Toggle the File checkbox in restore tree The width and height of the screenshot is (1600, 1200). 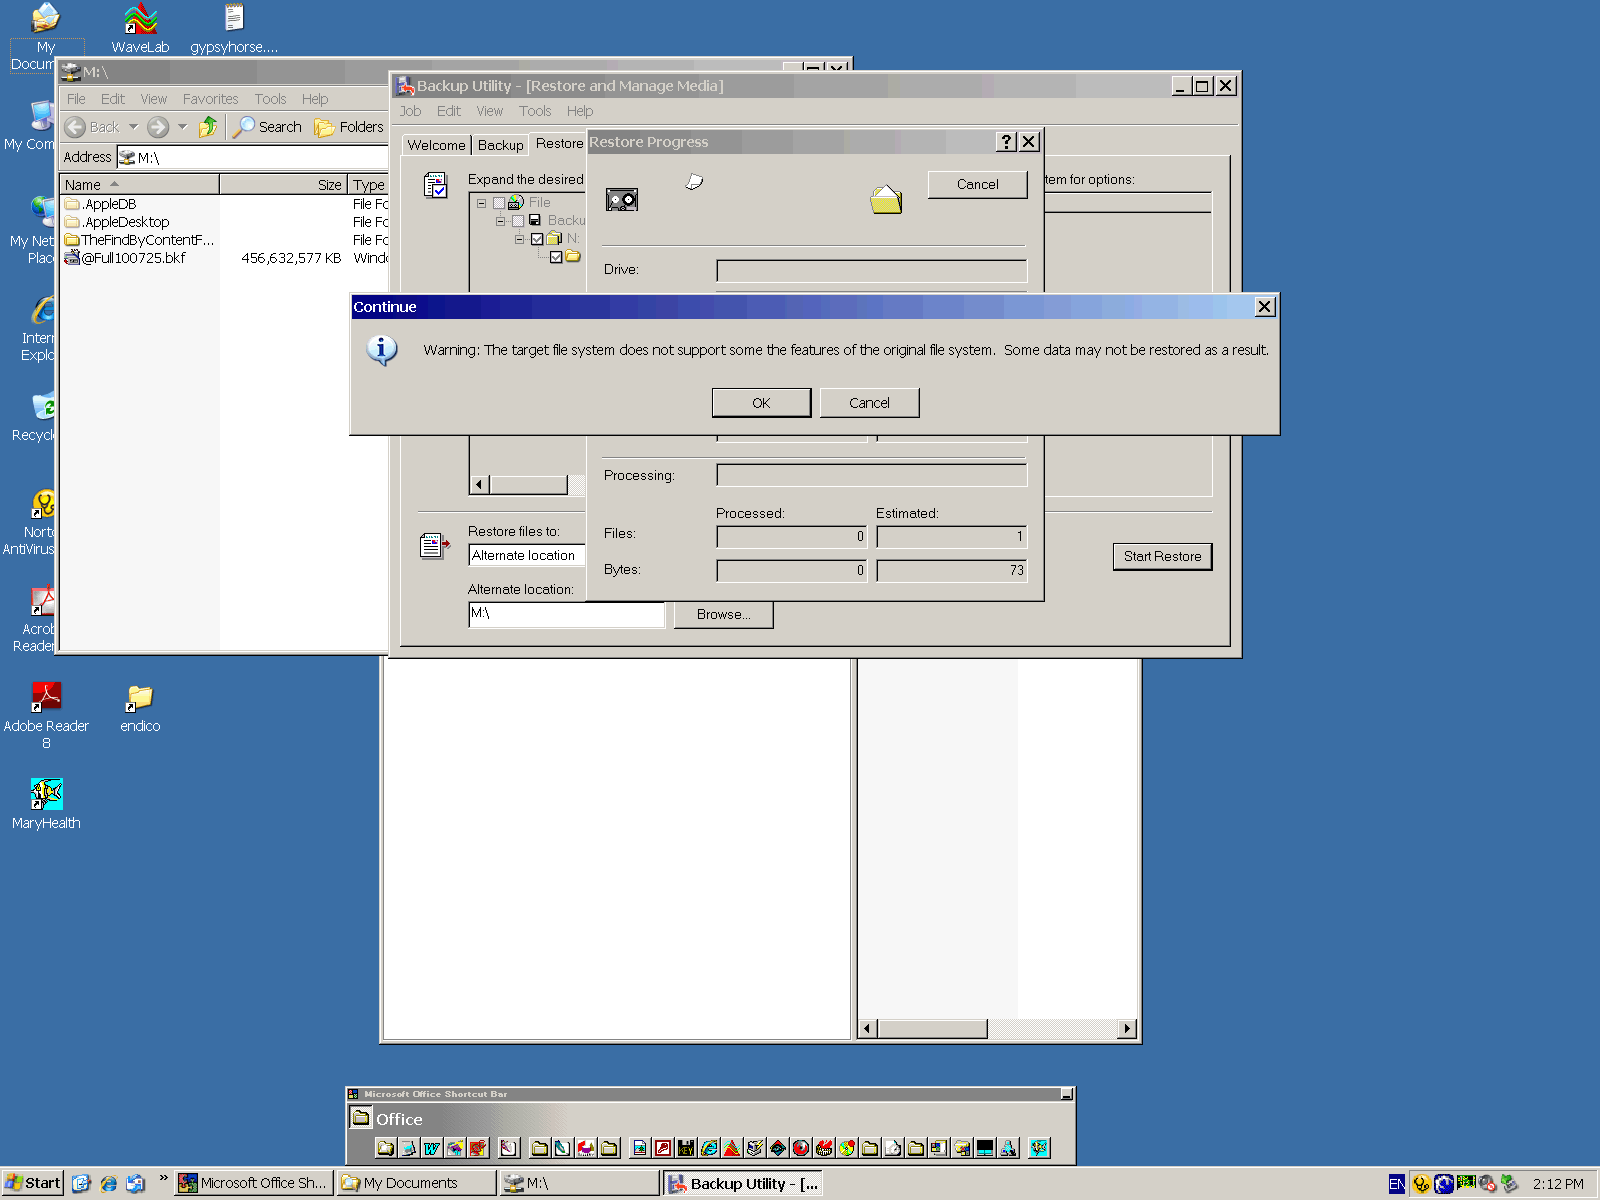click(x=498, y=203)
